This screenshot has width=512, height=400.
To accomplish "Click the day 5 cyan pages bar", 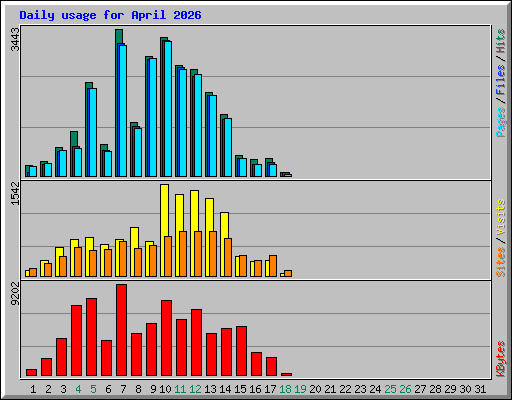I will 93,133.
